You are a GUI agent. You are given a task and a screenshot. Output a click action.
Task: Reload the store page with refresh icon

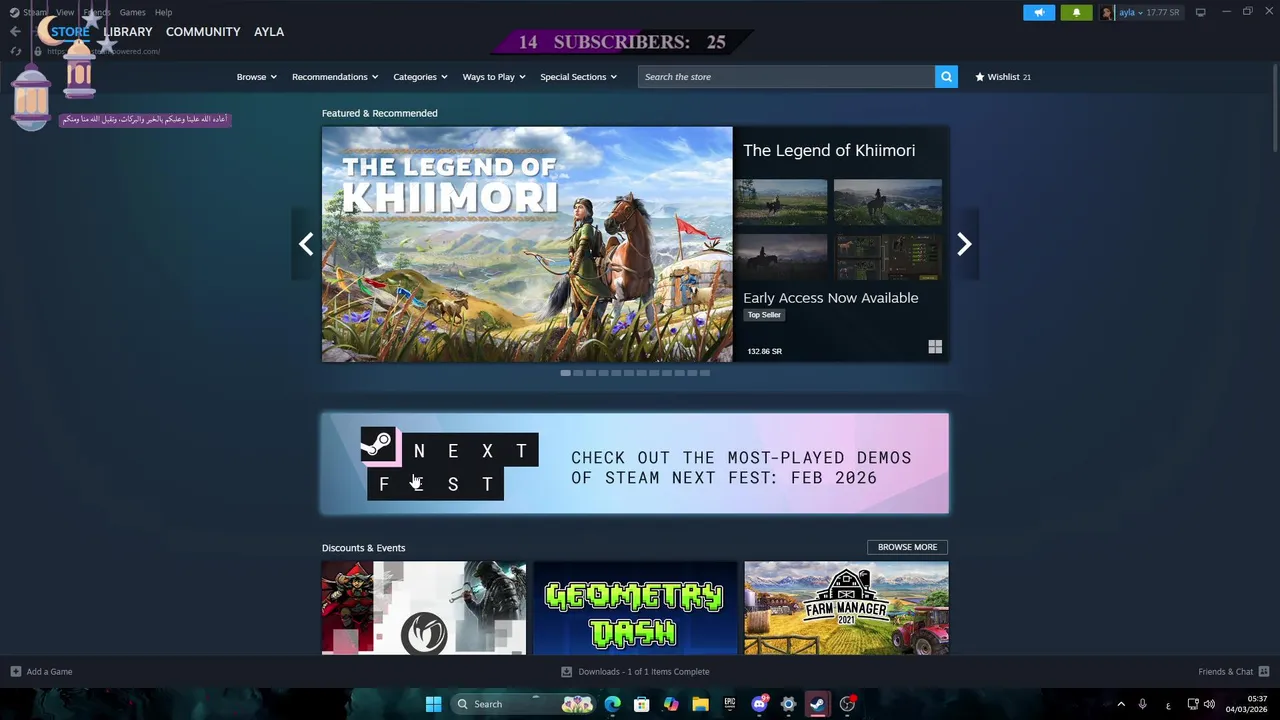tap(15, 51)
